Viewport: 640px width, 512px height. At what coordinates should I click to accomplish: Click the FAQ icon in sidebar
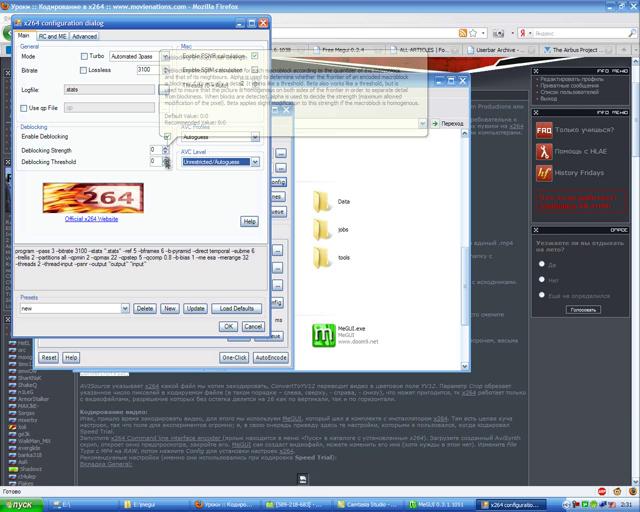click(x=544, y=130)
